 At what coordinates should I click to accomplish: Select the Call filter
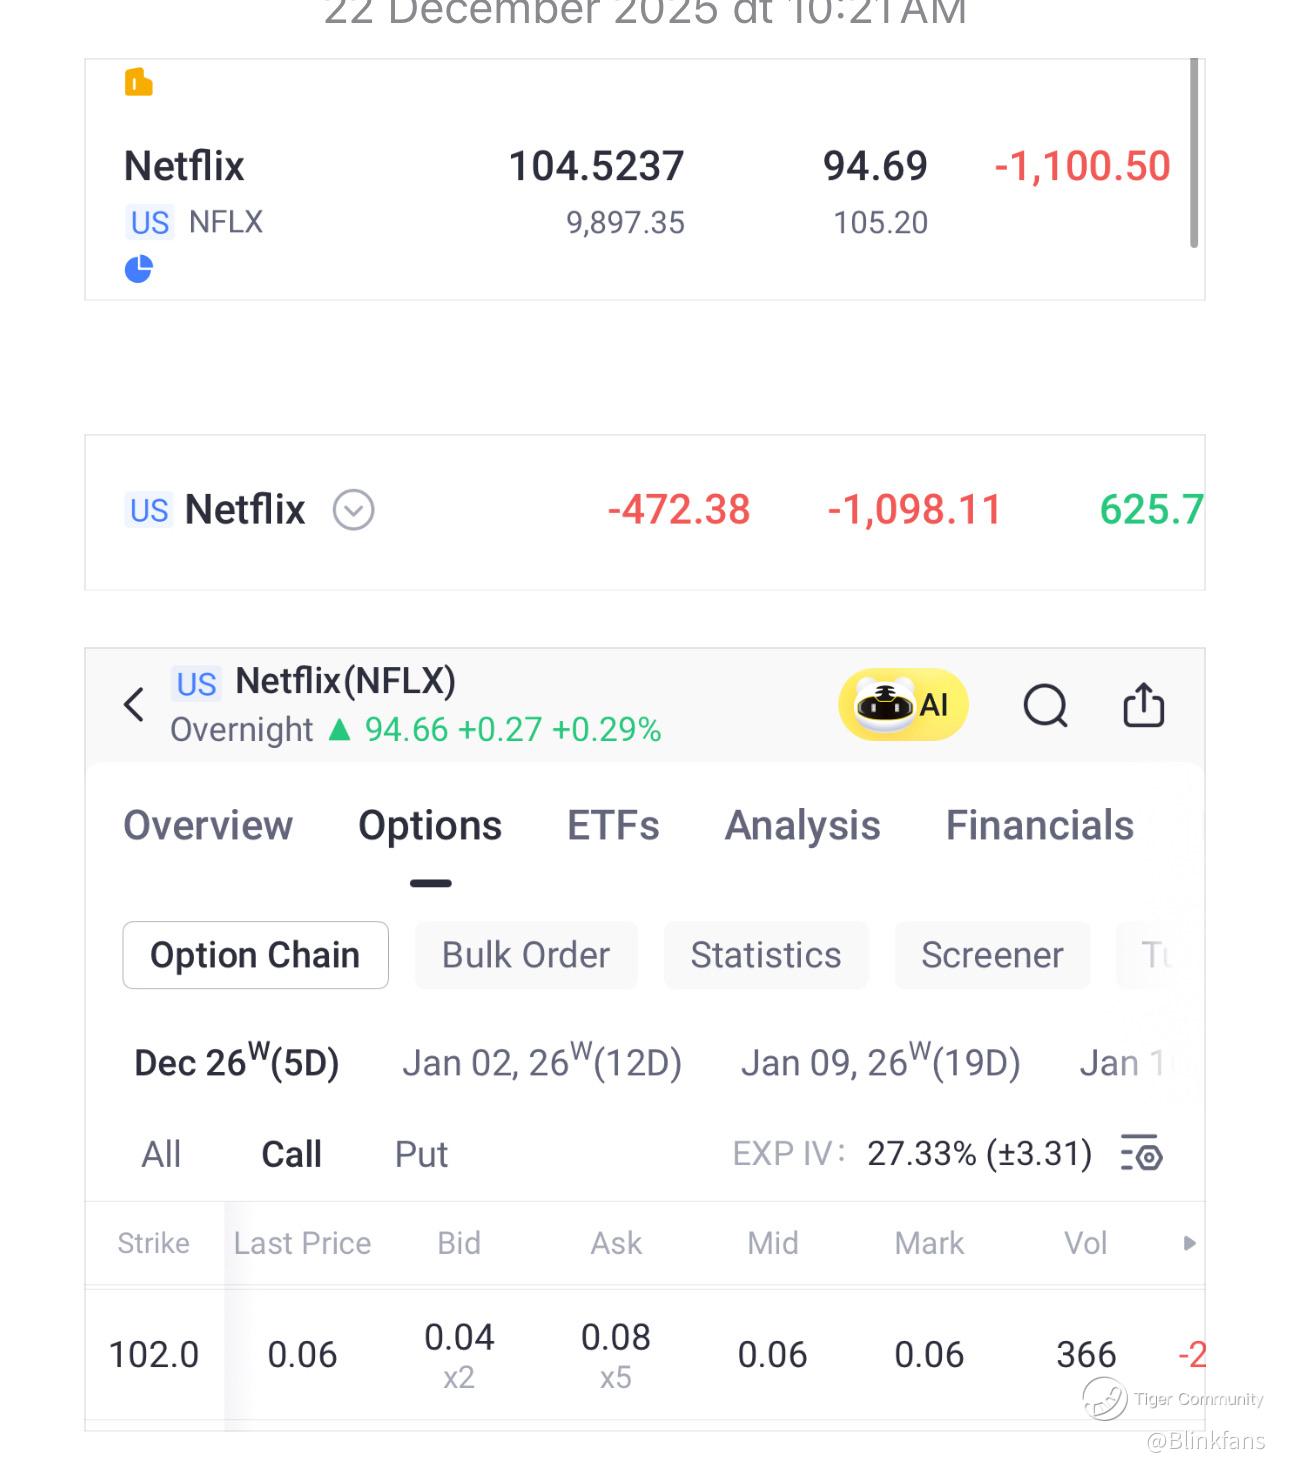point(291,1154)
